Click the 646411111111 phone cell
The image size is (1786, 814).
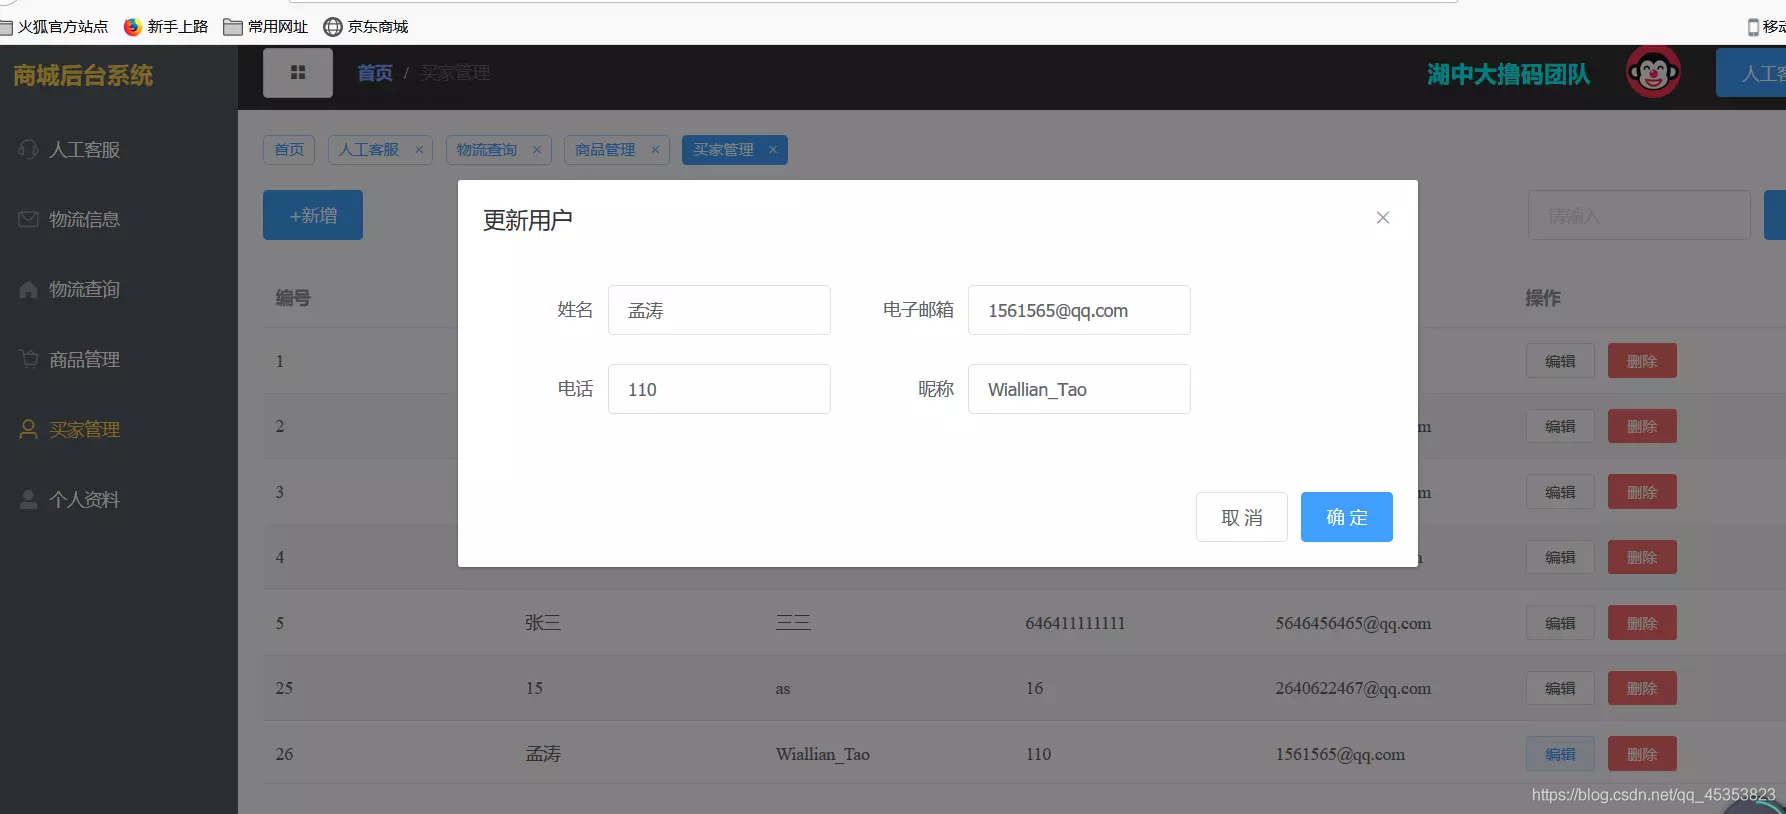1075,623
